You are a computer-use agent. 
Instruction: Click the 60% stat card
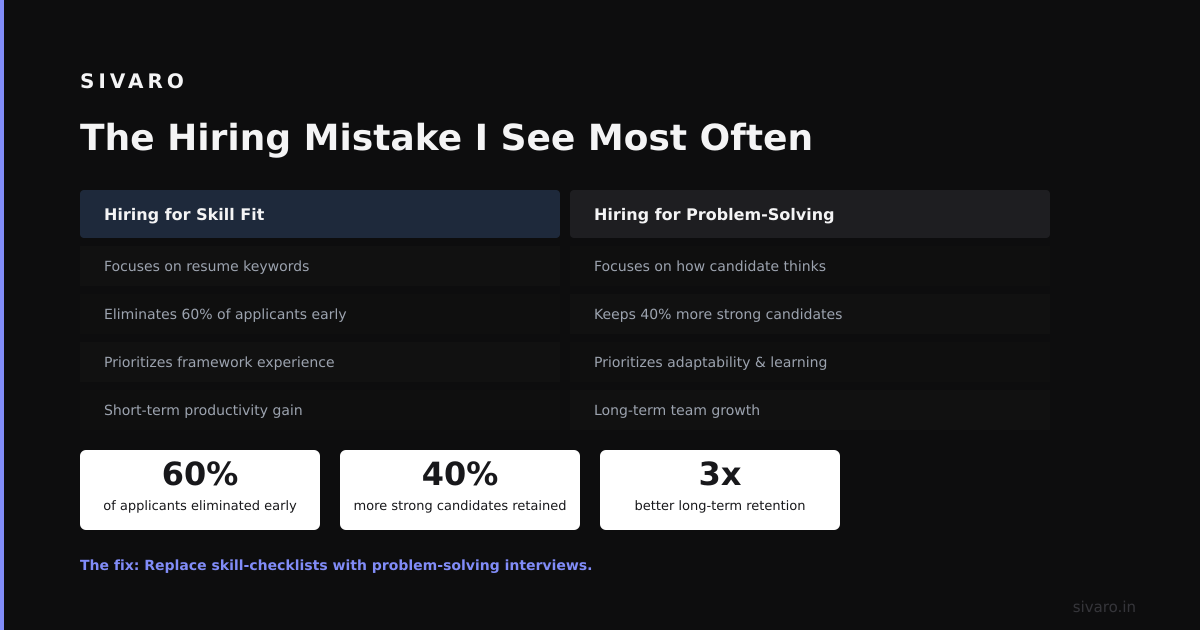(x=200, y=490)
